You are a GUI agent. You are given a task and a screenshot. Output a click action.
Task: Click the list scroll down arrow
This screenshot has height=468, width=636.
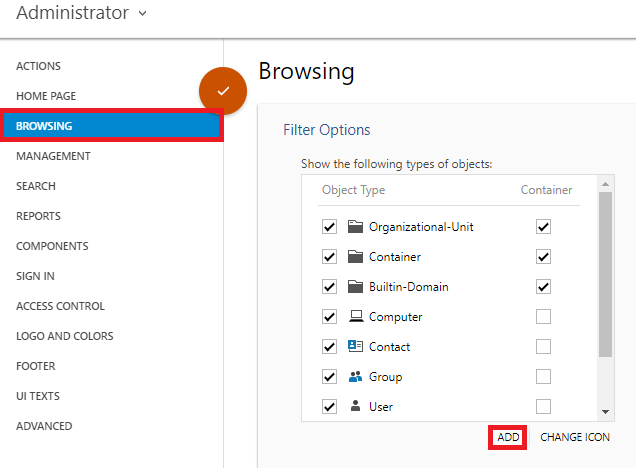(606, 412)
